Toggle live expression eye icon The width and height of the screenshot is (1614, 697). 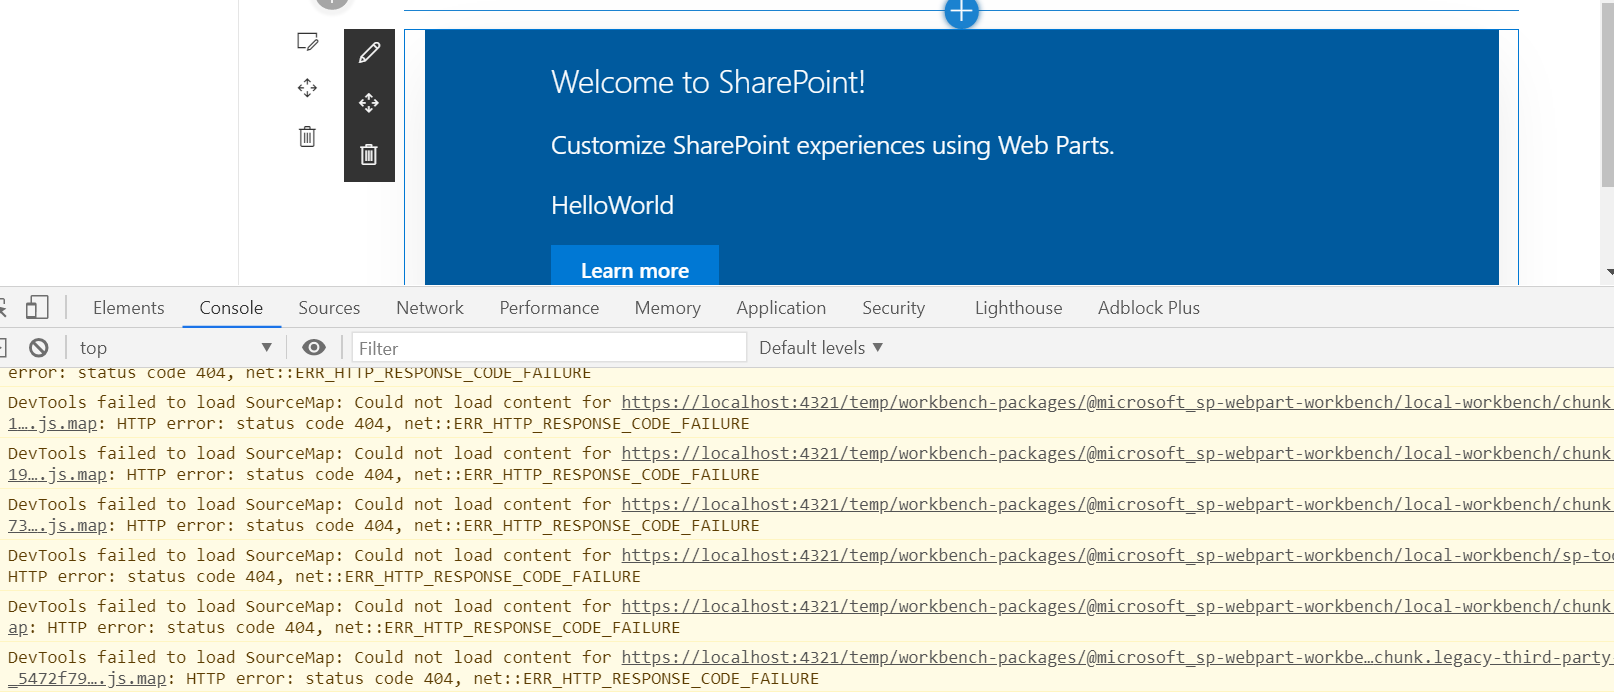click(314, 347)
